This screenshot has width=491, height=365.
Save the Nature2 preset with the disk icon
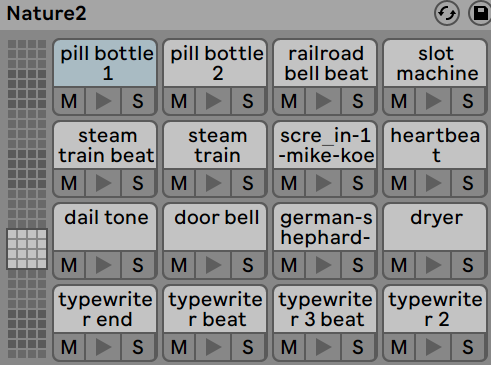point(480,13)
